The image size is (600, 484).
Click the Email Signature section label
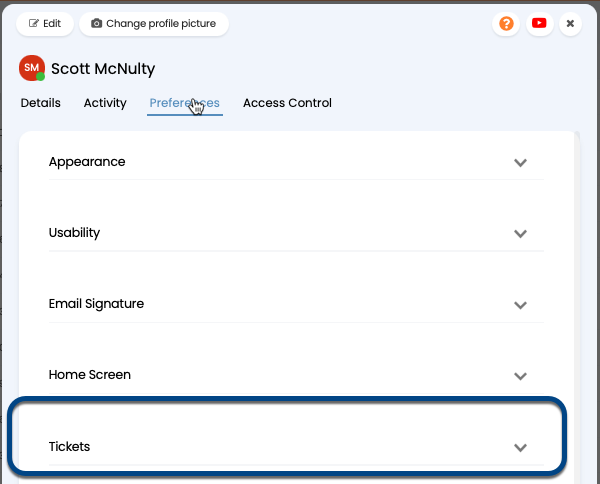click(96, 303)
